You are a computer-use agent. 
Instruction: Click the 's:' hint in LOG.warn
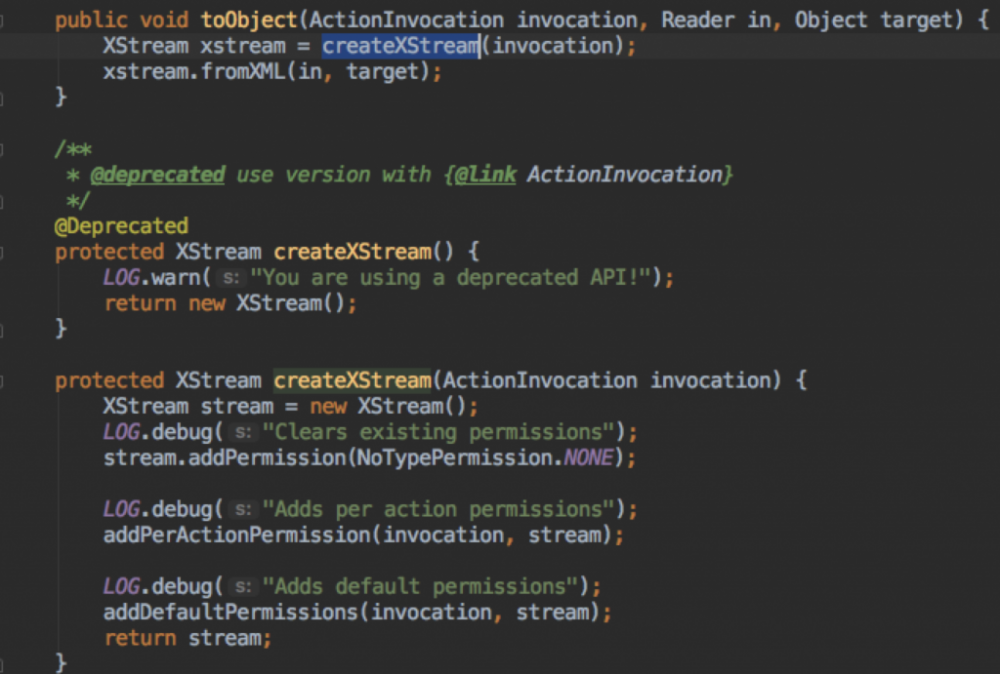230,278
